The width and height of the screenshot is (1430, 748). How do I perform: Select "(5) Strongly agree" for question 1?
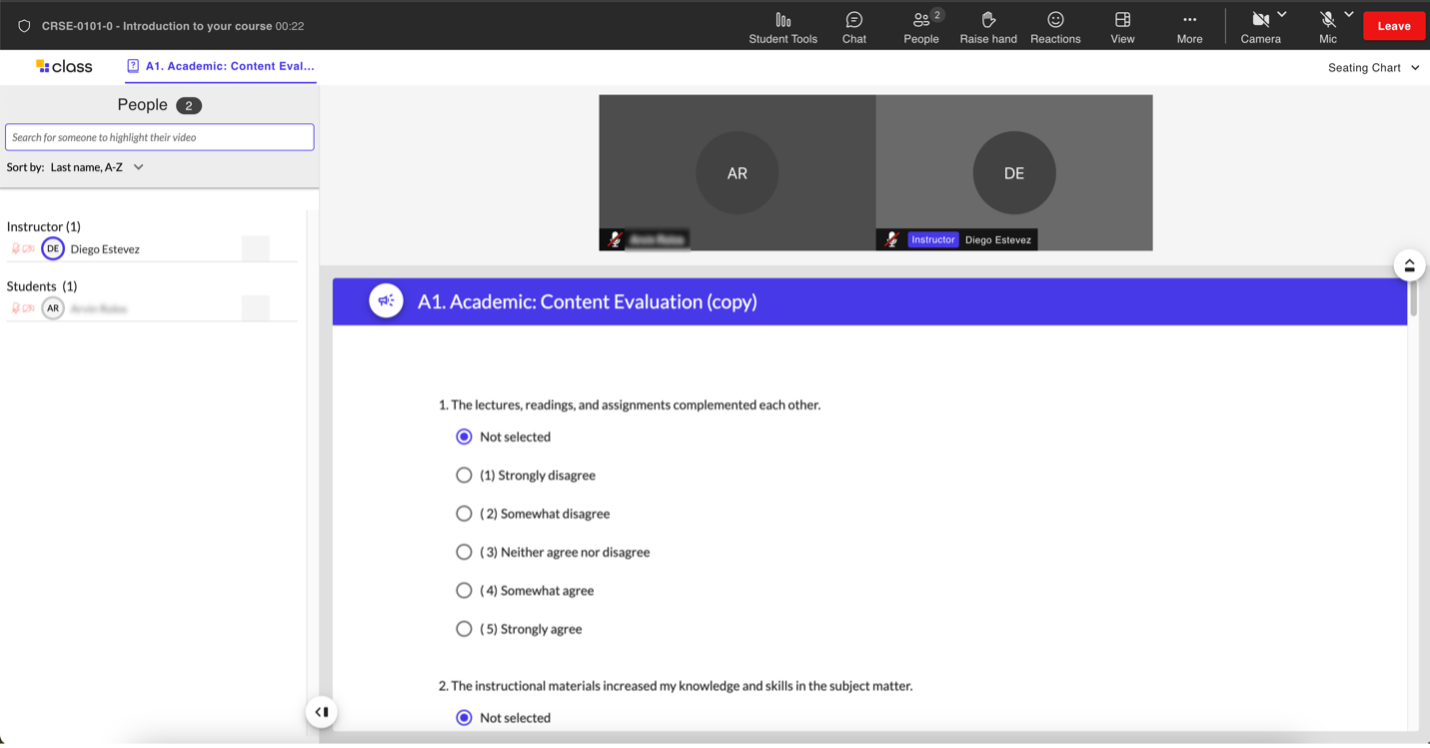coord(464,629)
